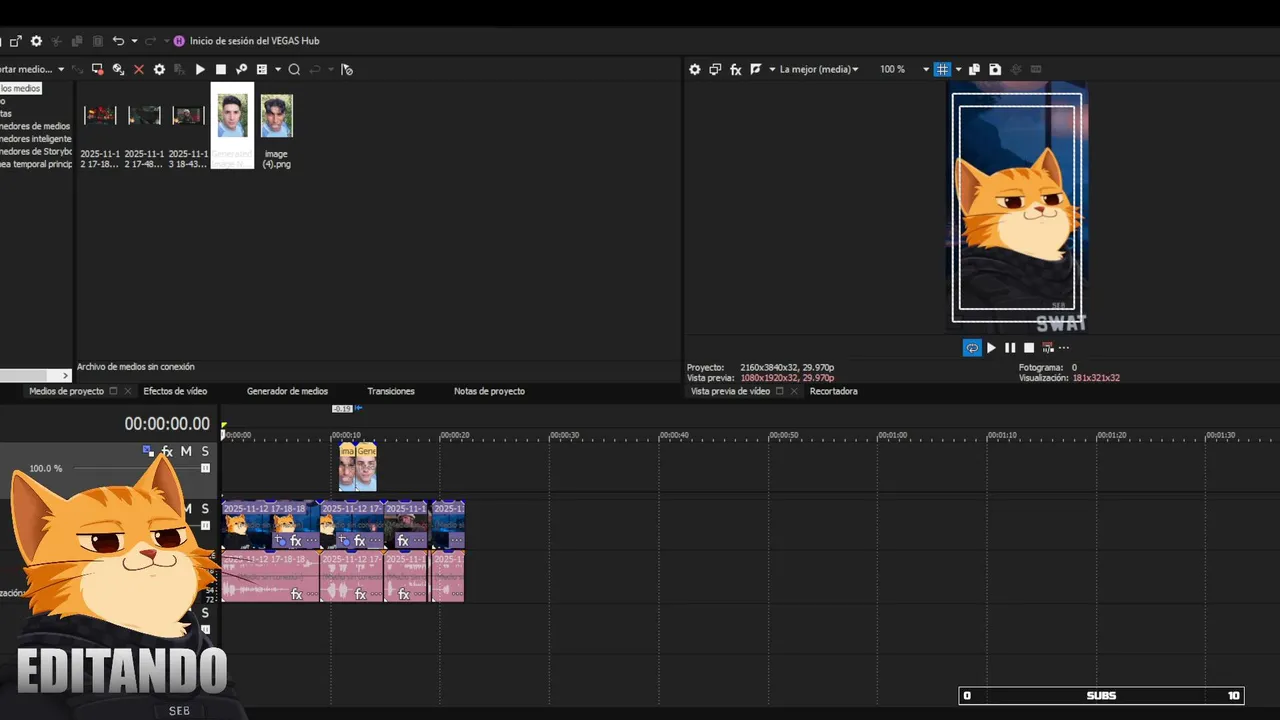The height and width of the screenshot is (720, 1280).
Task: Open fx on first 2025-11-12 17-18-18 video clip
Action: 295,541
